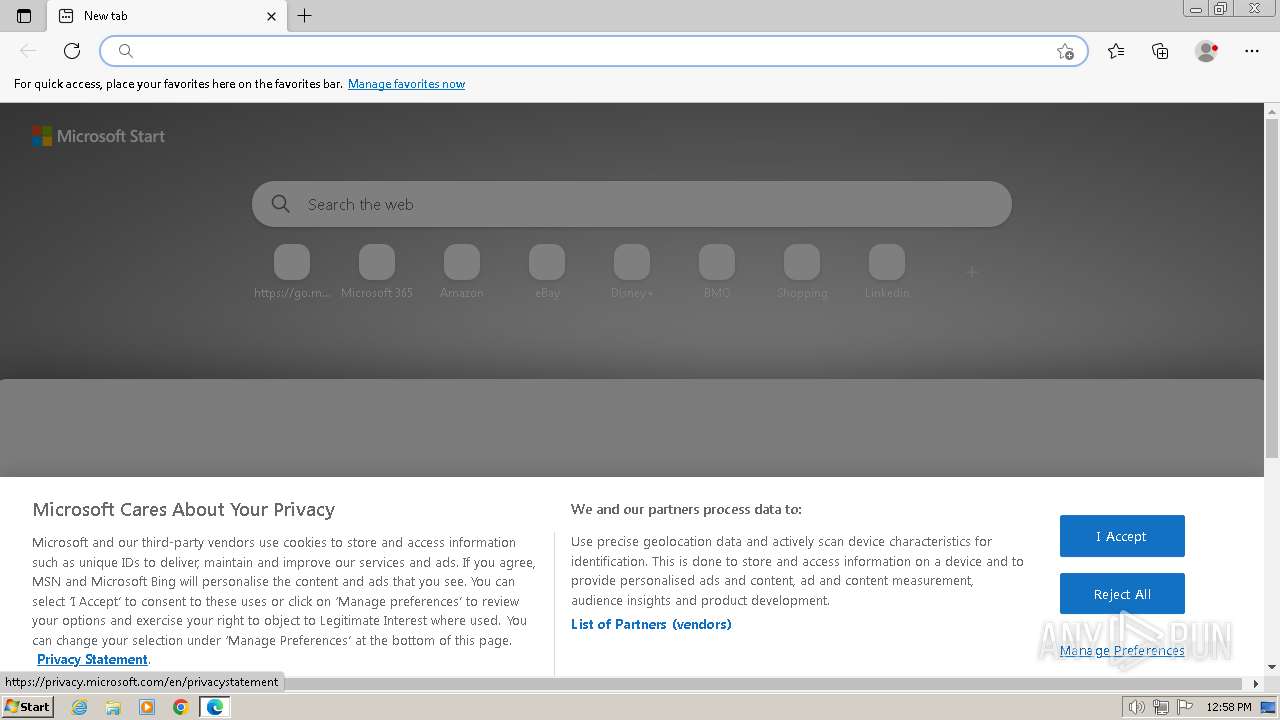Image resolution: width=1280 pixels, height=720 pixels.
Task: Click the Reject All button
Action: (x=1122, y=594)
